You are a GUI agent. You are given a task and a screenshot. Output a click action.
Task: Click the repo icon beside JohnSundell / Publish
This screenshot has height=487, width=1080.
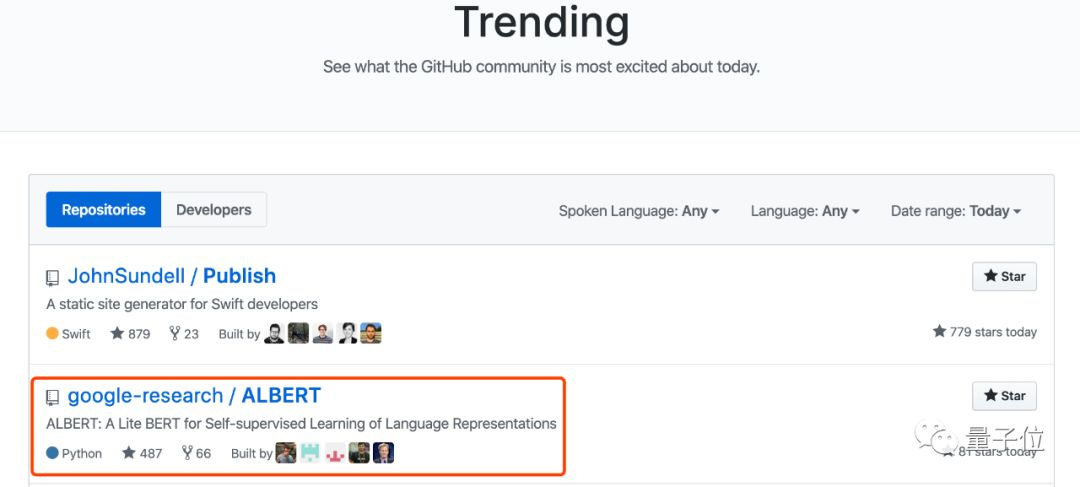click(53, 278)
